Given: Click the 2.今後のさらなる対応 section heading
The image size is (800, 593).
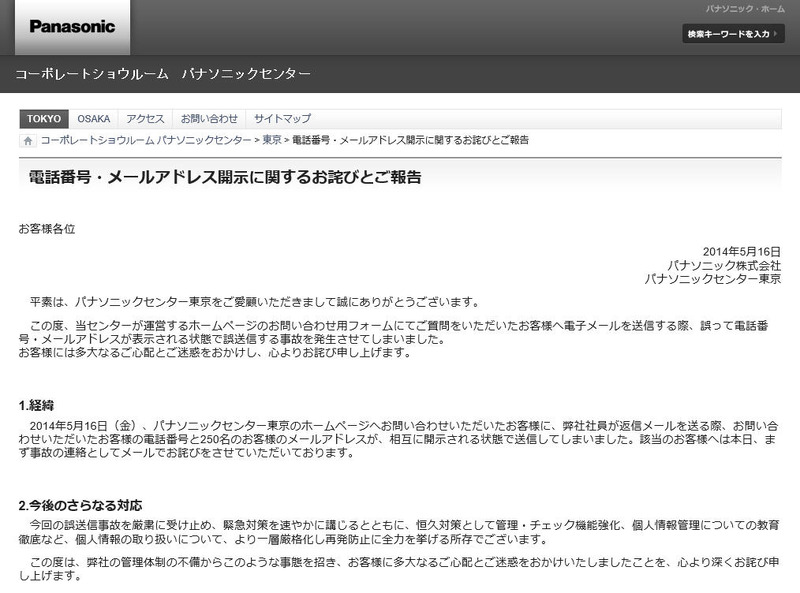Looking at the screenshot, I should [x=80, y=505].
